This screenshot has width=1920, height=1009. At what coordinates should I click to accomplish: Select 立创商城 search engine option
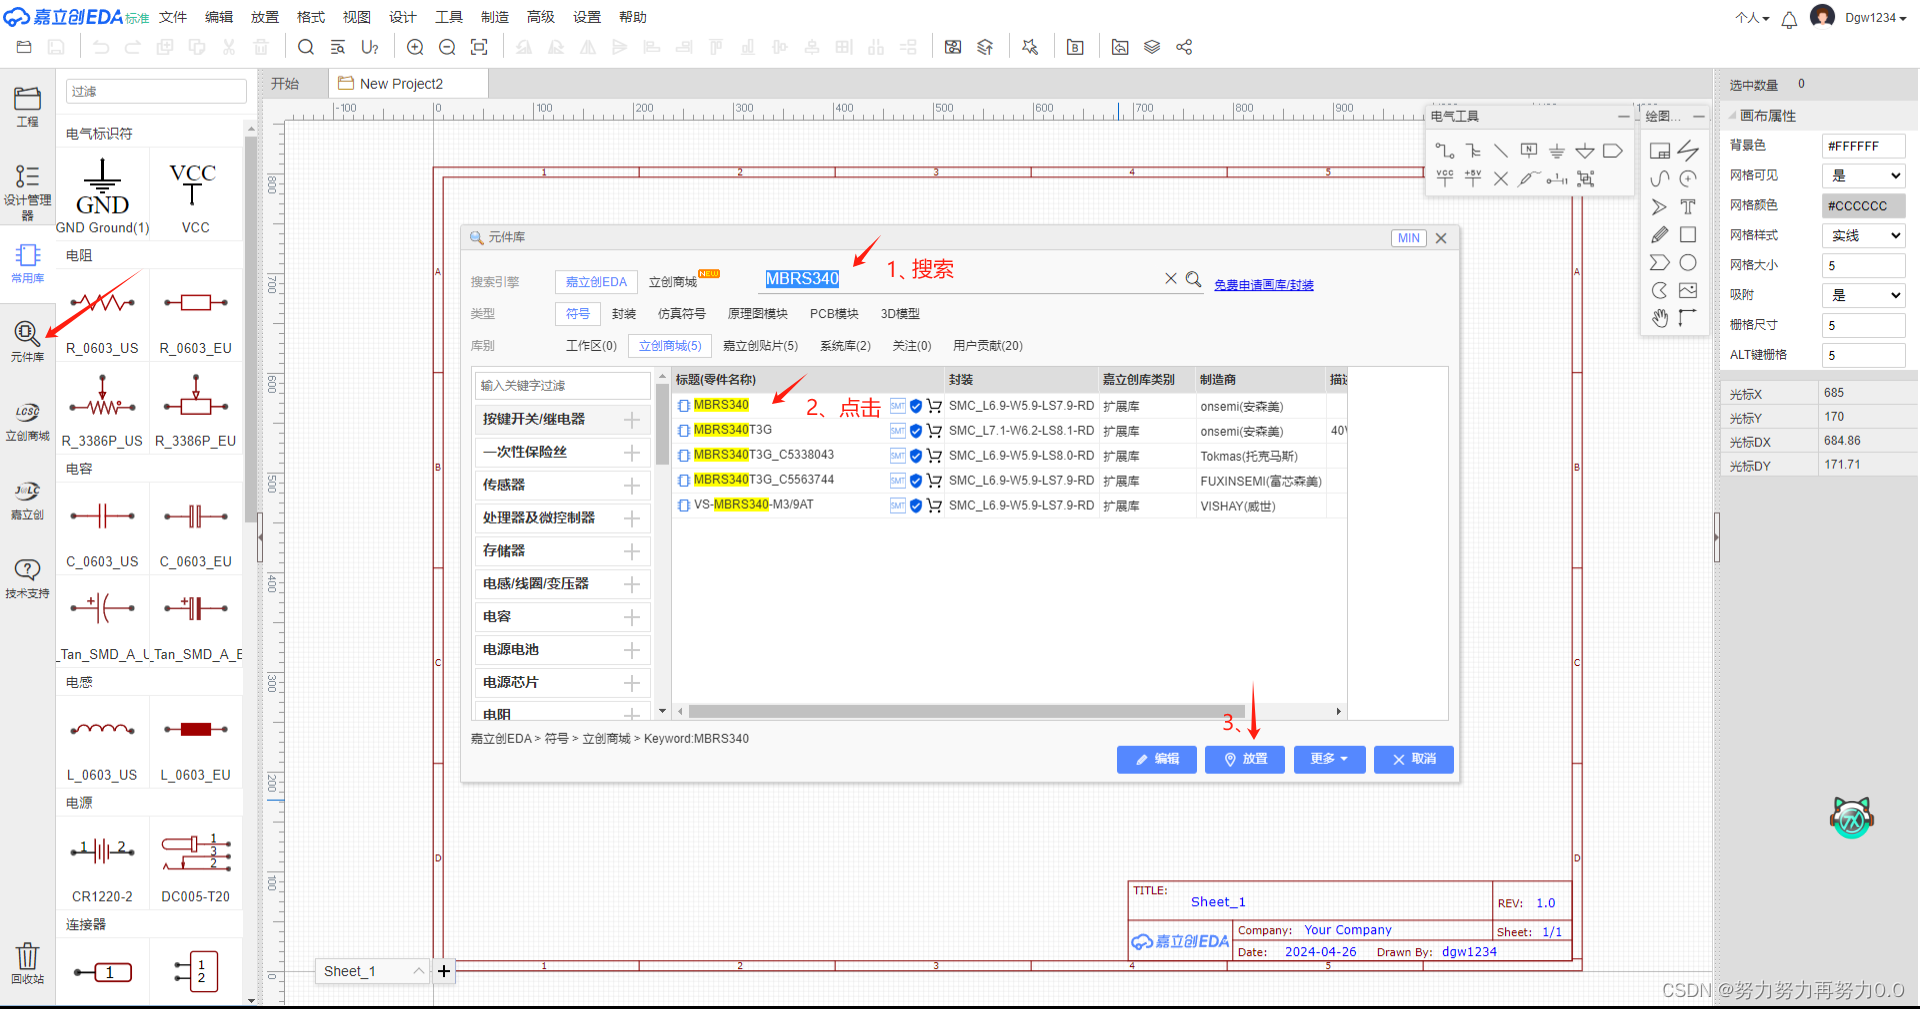tap(673, 282)
